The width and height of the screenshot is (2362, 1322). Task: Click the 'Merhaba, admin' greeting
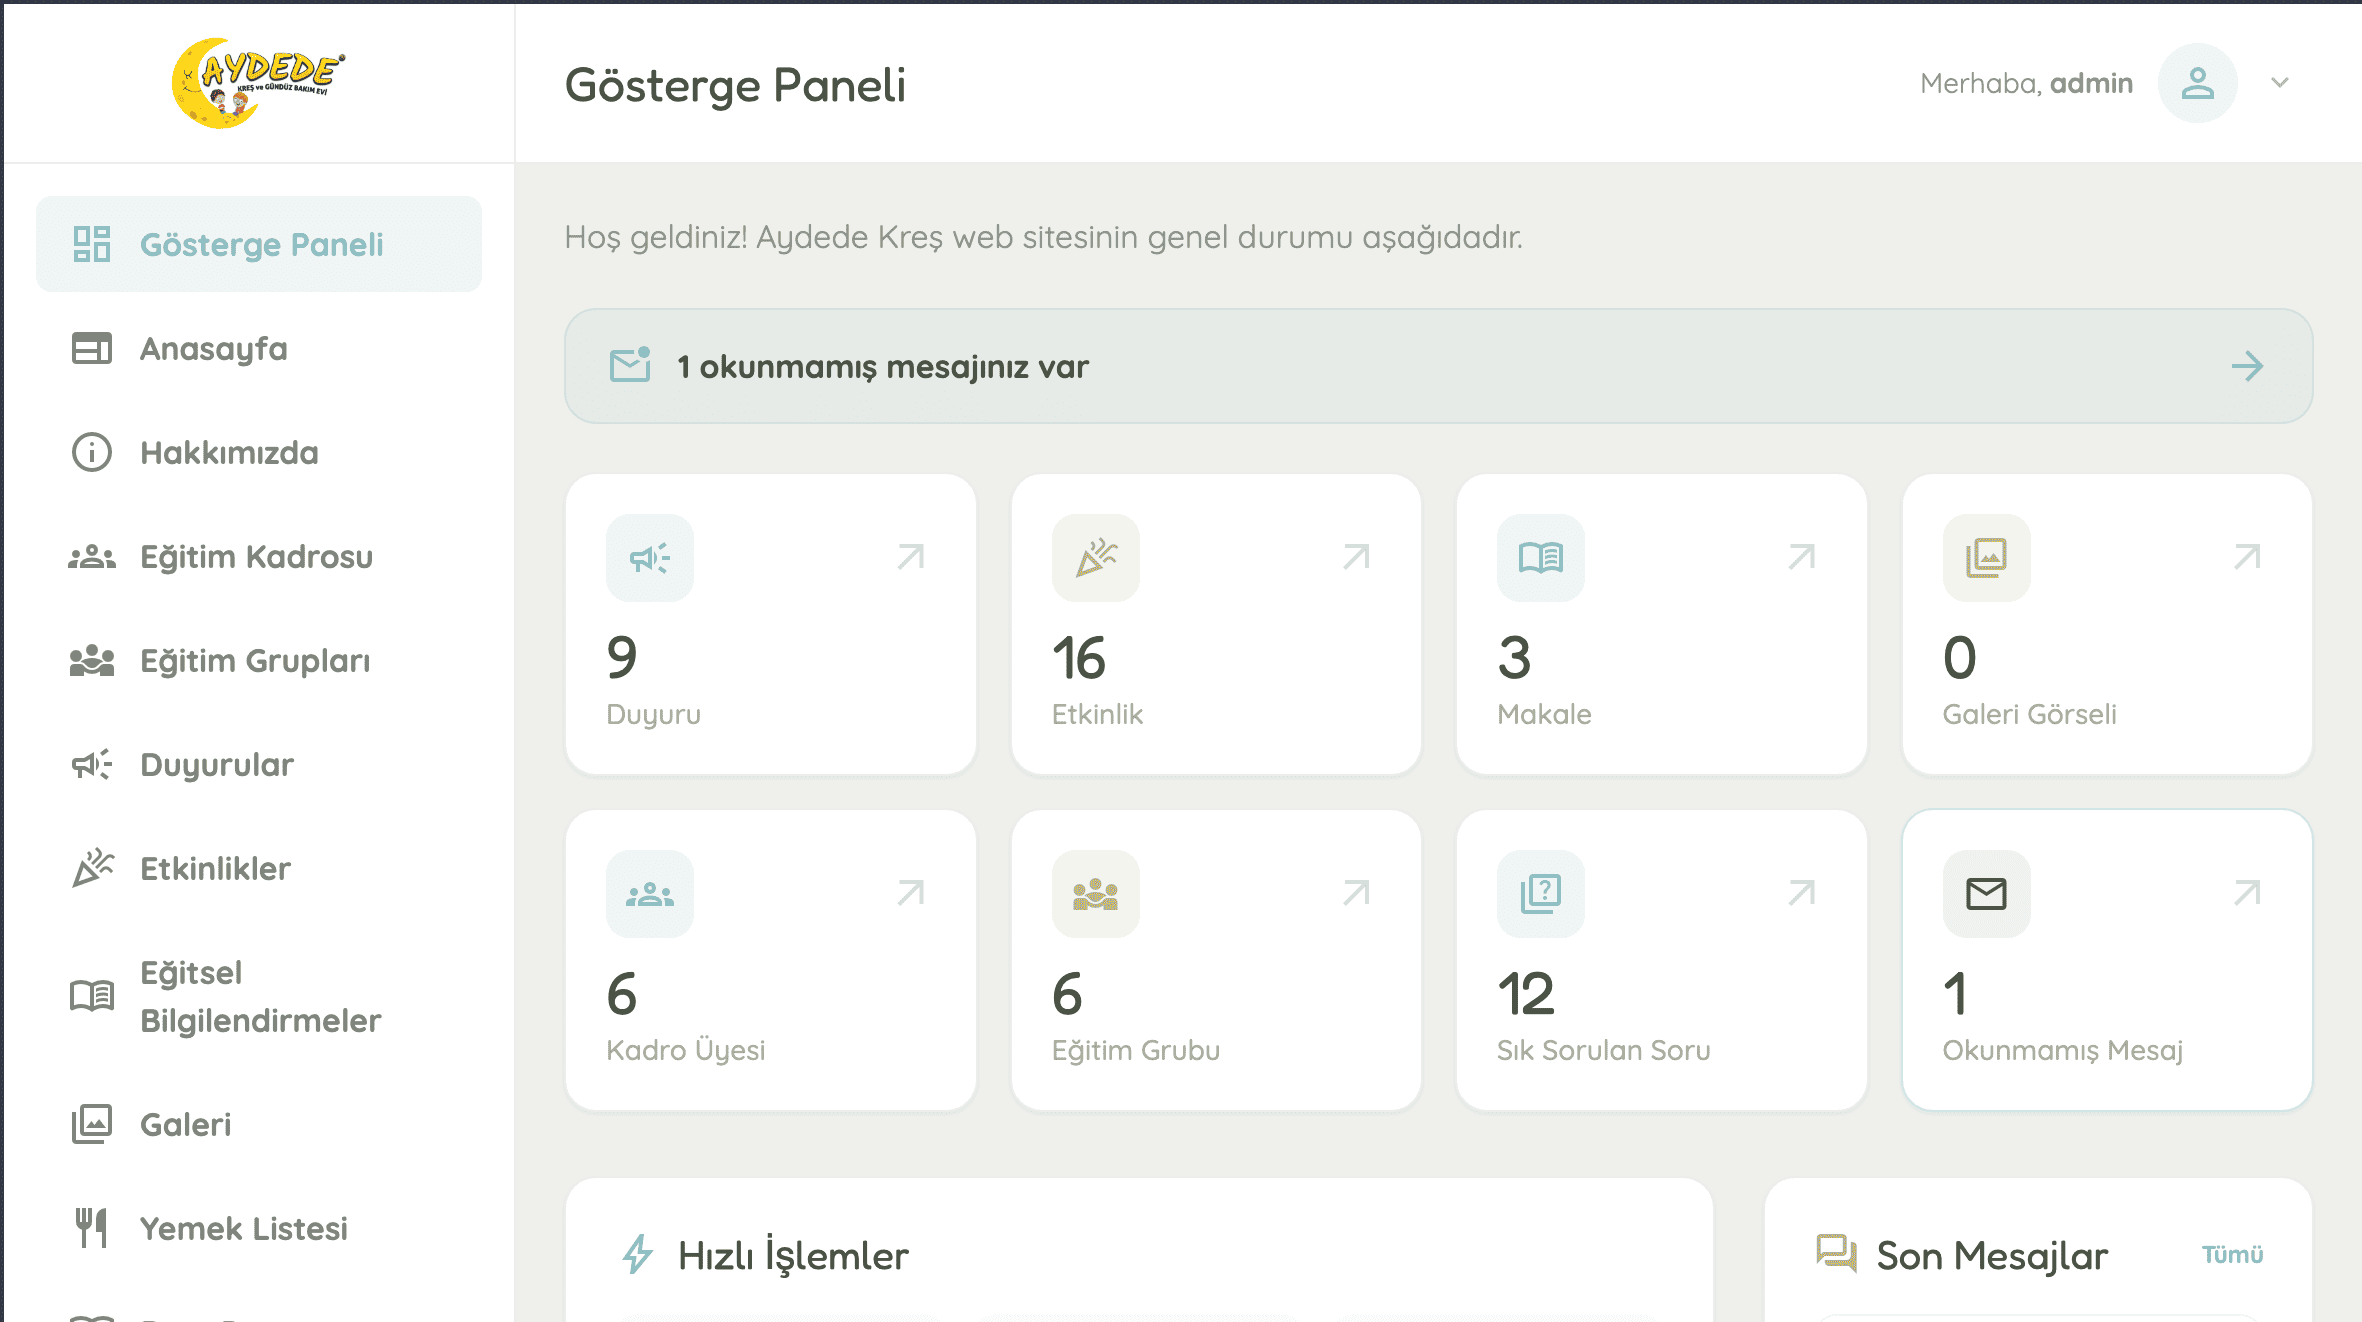2026,83
